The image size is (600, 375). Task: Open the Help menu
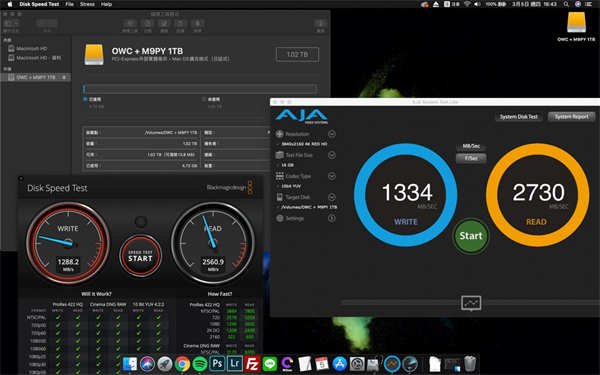tap(106, 4)
